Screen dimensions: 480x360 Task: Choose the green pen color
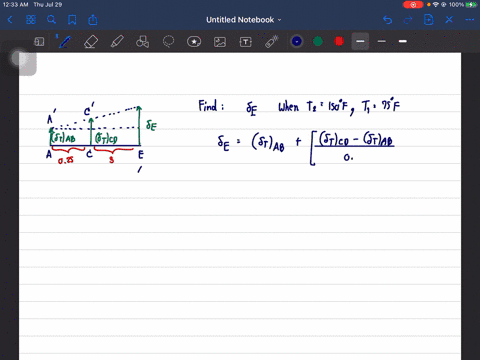318,42
